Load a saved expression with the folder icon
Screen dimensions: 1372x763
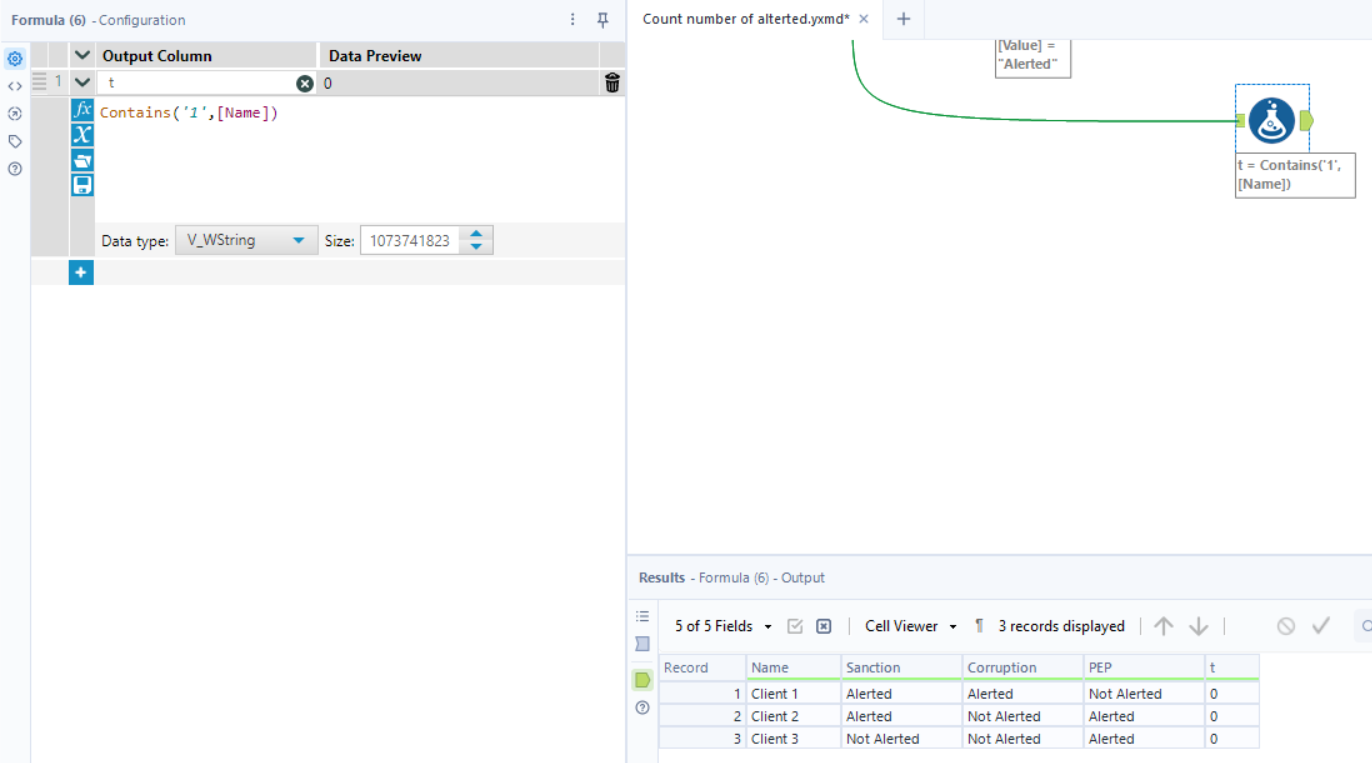82,159
